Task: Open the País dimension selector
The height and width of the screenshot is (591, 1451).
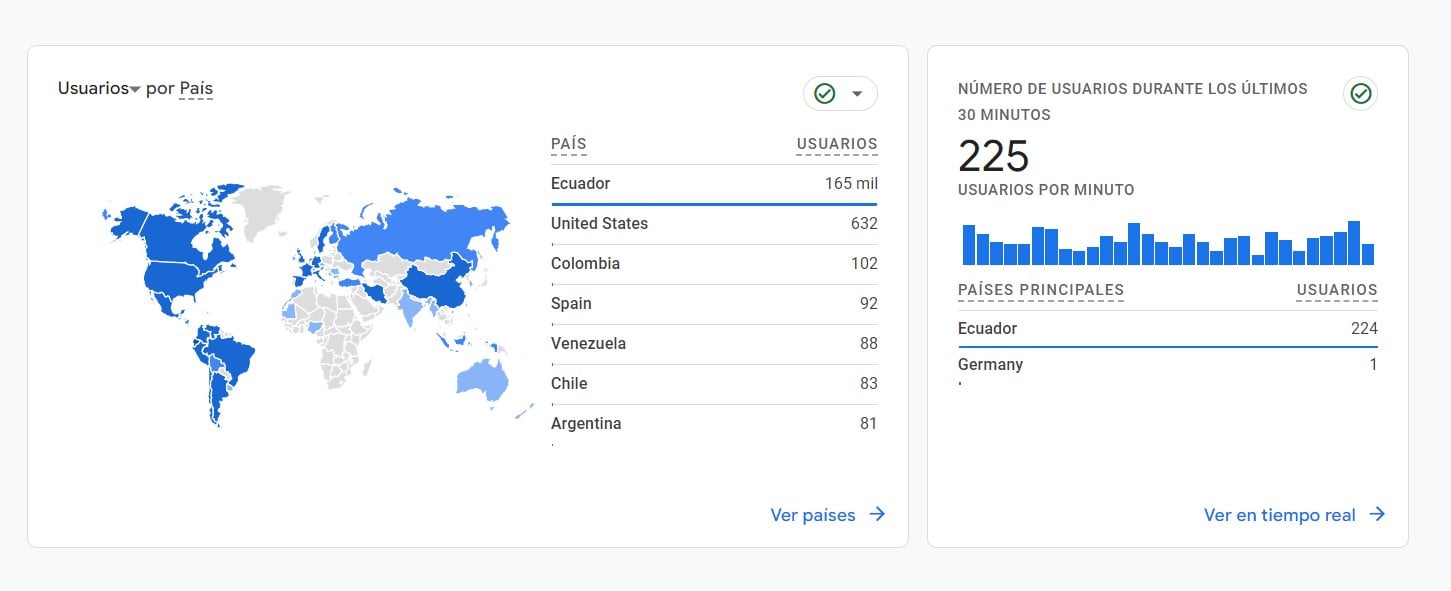Action: [x=196, y=88]
